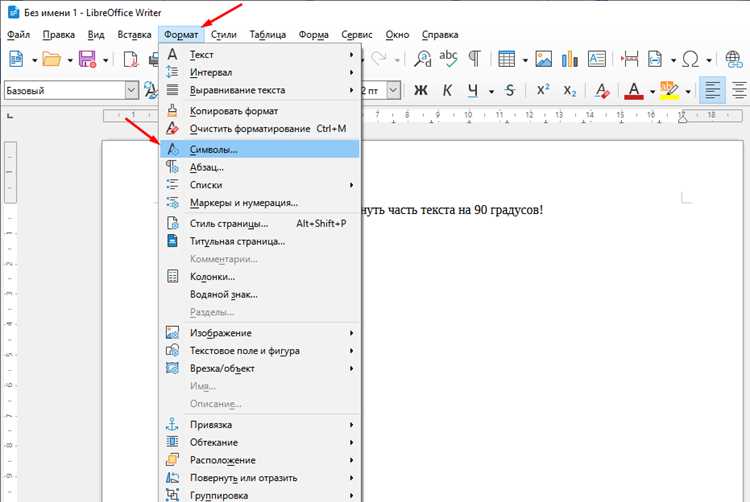Choose Водяной знак... entry

pos(260,294)
